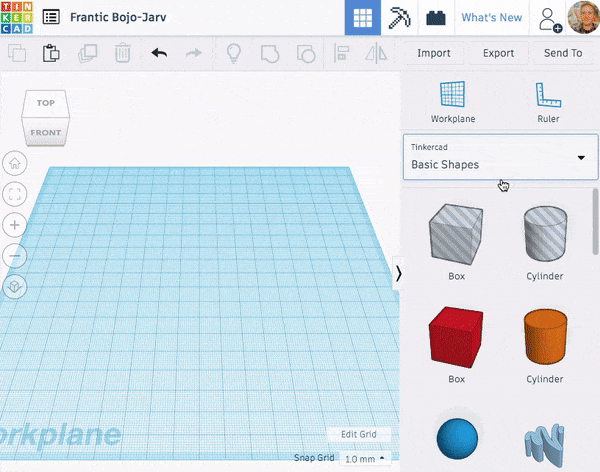Viewport: 600px width, 472px height.
Task: Click the FRONT face of the view cube
Action: pyautogui.click(x=46, y=132)
